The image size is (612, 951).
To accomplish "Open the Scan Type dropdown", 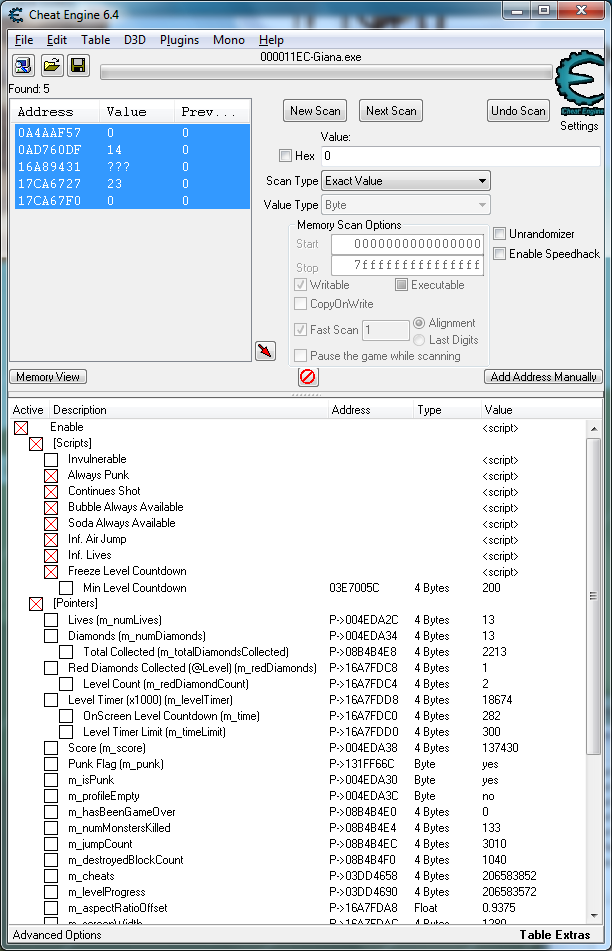I will point(406,181).
